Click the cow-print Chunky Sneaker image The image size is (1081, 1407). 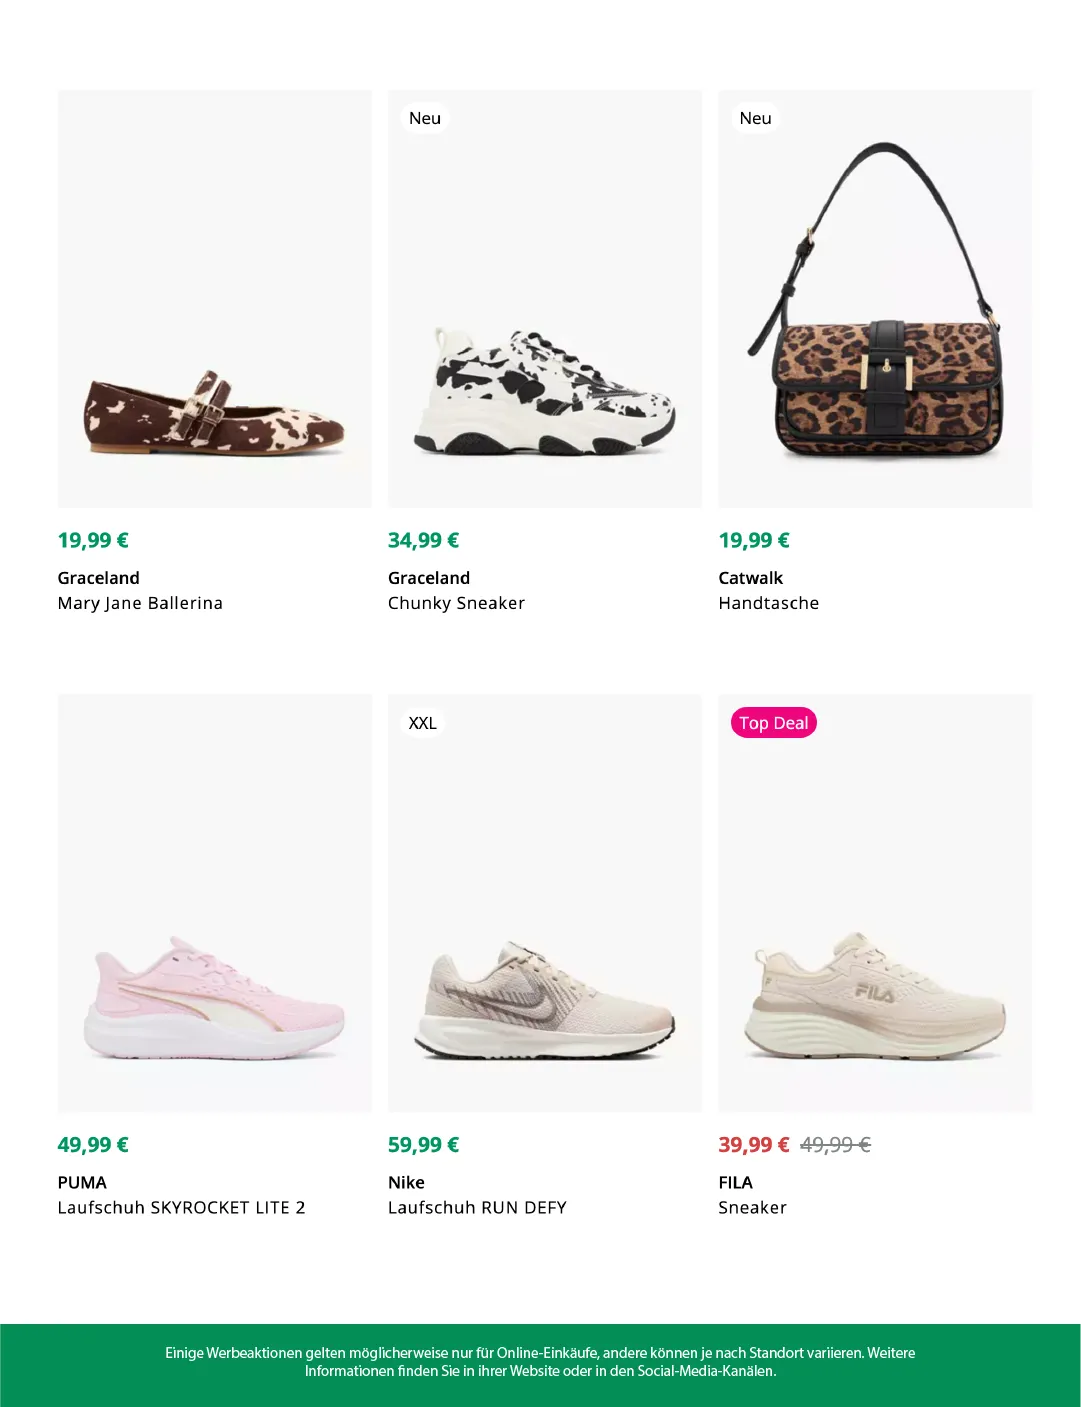click(x=544, y=392)
